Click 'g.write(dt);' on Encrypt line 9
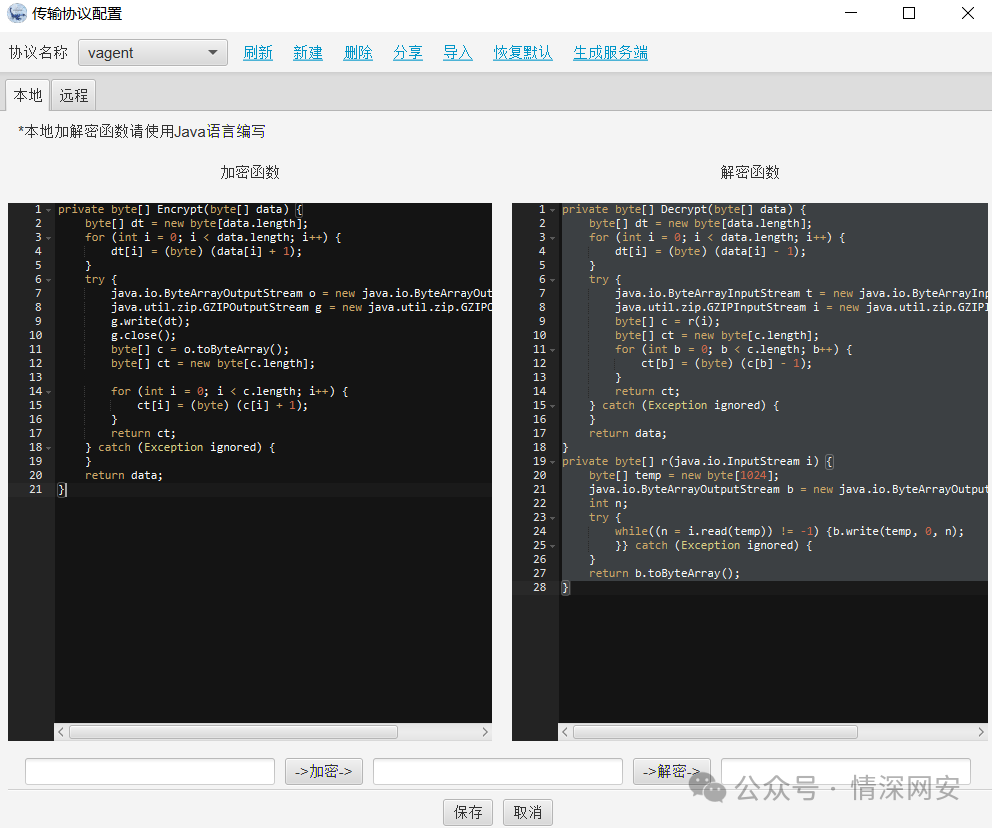Viewport: 992px width, 828px height. tap(151, 322)
